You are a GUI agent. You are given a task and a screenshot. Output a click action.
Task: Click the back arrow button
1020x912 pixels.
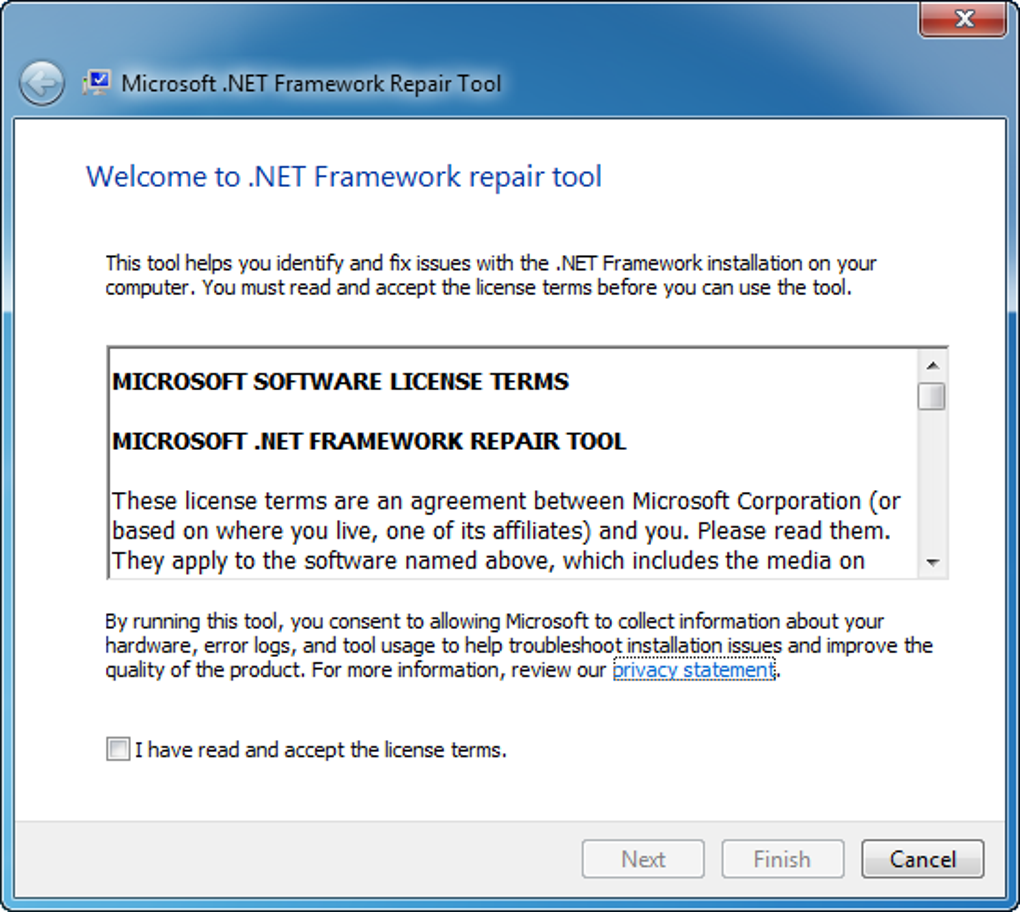click(42, 84)
